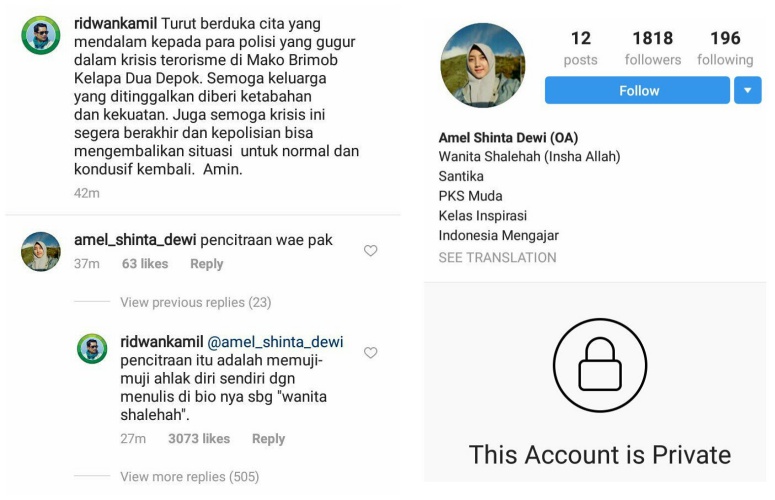Click SEE TRANSLATION under the bio
Viewport: 775px width, 500px height.
[497, 257]
